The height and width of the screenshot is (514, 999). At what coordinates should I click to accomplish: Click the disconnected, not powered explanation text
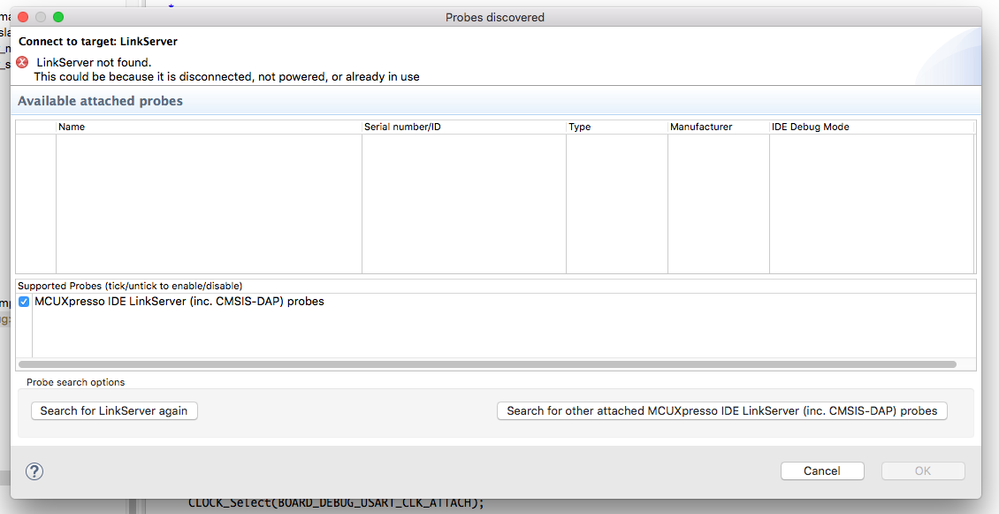pos(226,76)
